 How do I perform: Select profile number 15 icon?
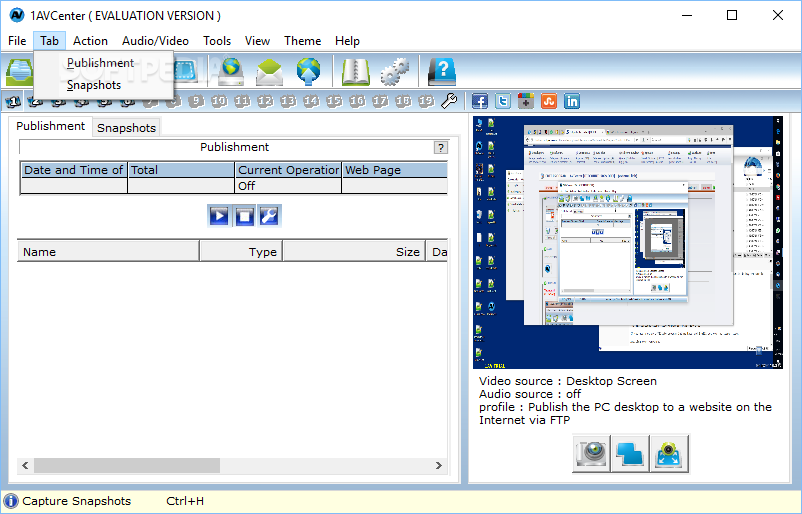(x=335, y=101)
